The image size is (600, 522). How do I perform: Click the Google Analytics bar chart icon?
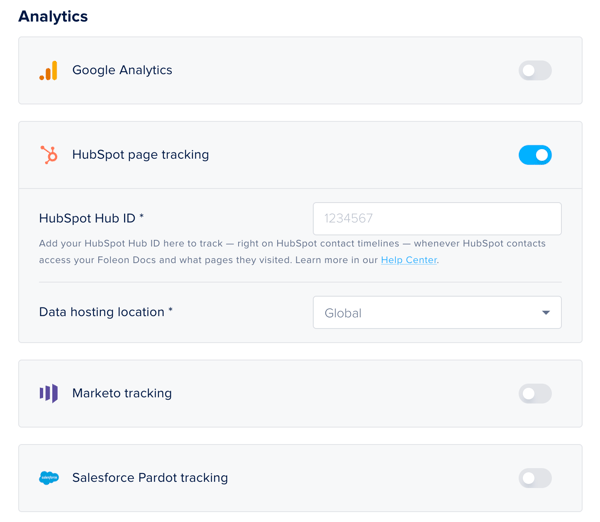click(48, 70)
